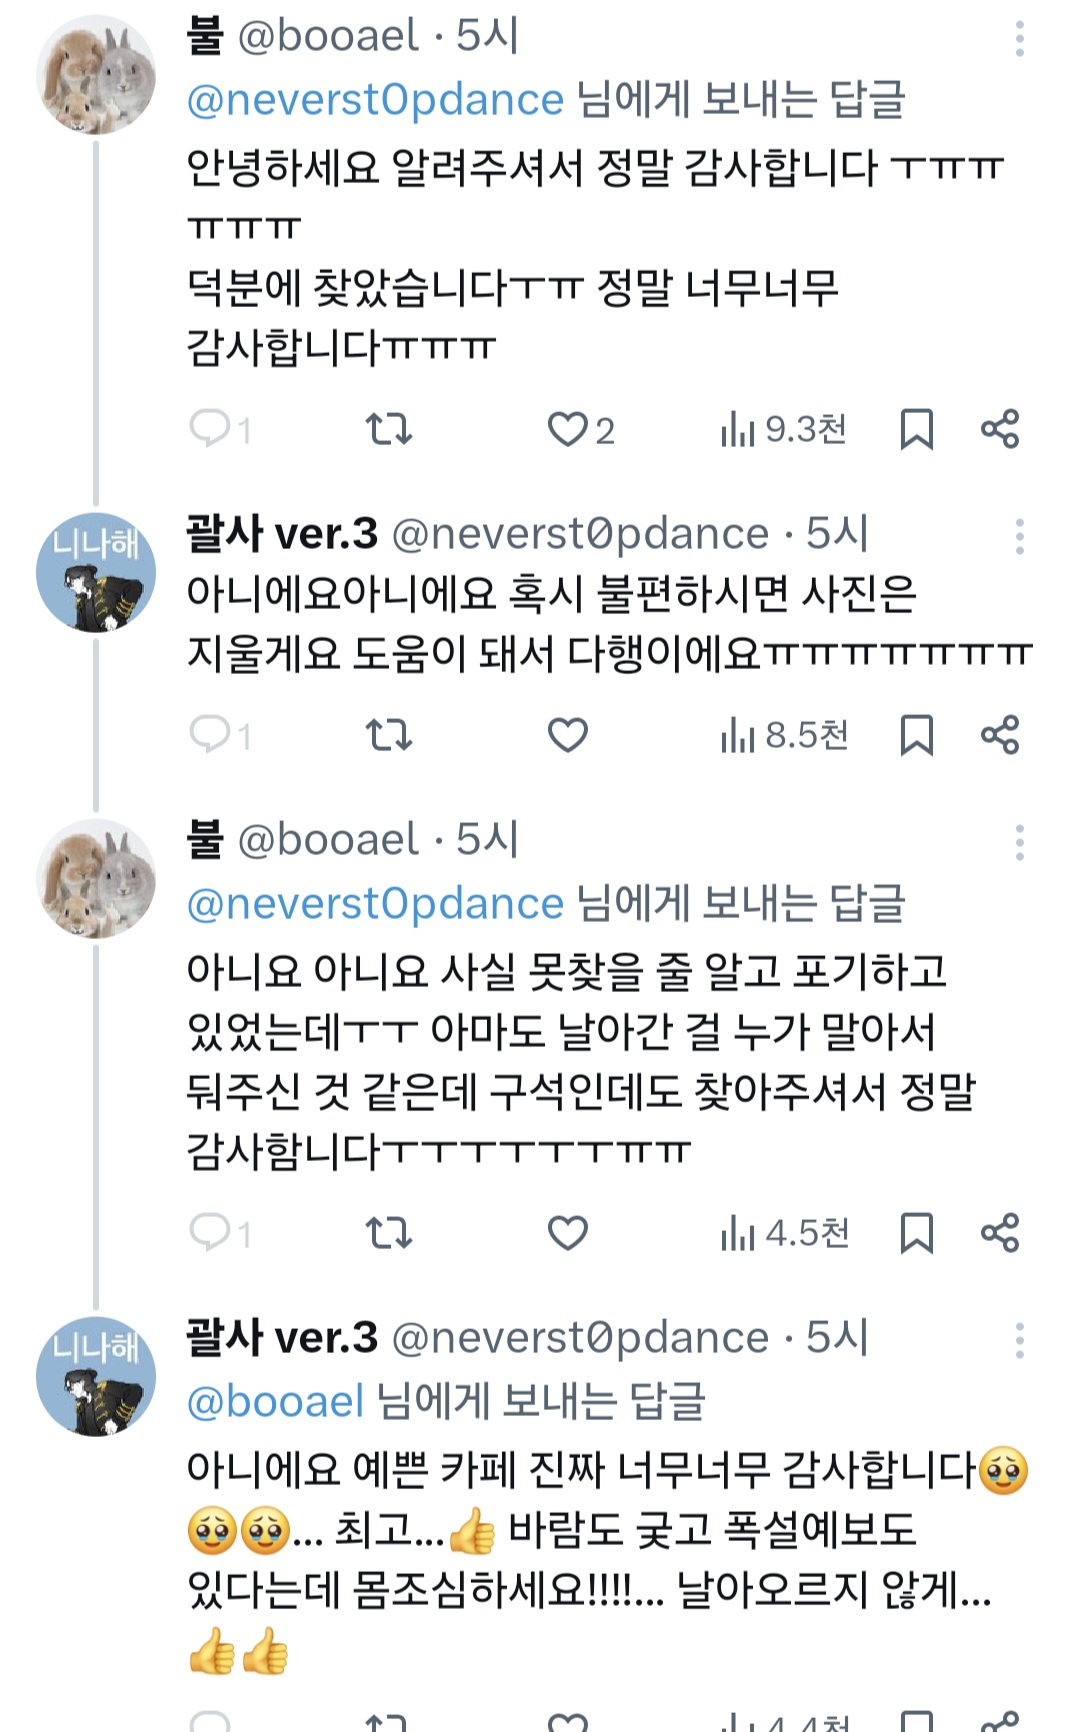The height and width of the screenshot is (1732, 1080).
Task: Open 불's rabbit profile picture at top
Action: pyautogui.click(x=96, y=75)
